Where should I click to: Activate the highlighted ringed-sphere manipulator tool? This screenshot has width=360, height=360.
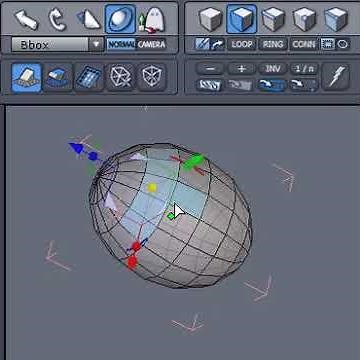(120, 19)
